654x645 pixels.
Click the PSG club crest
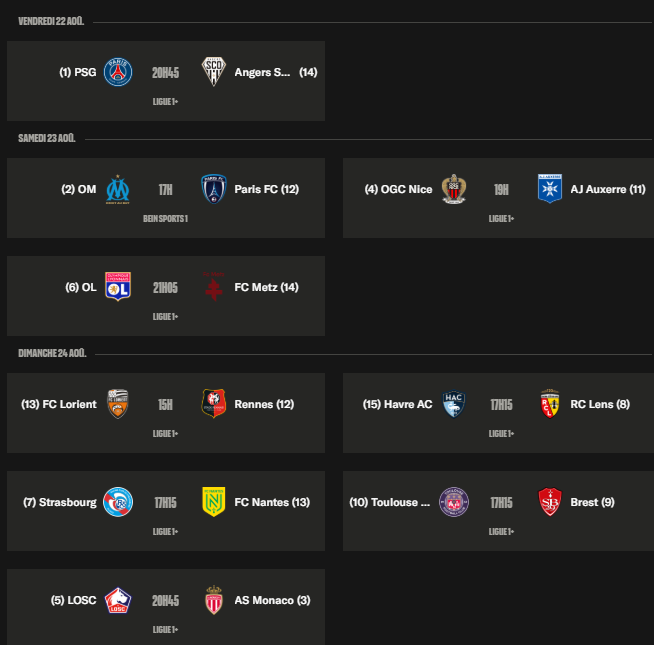(118, 72)
